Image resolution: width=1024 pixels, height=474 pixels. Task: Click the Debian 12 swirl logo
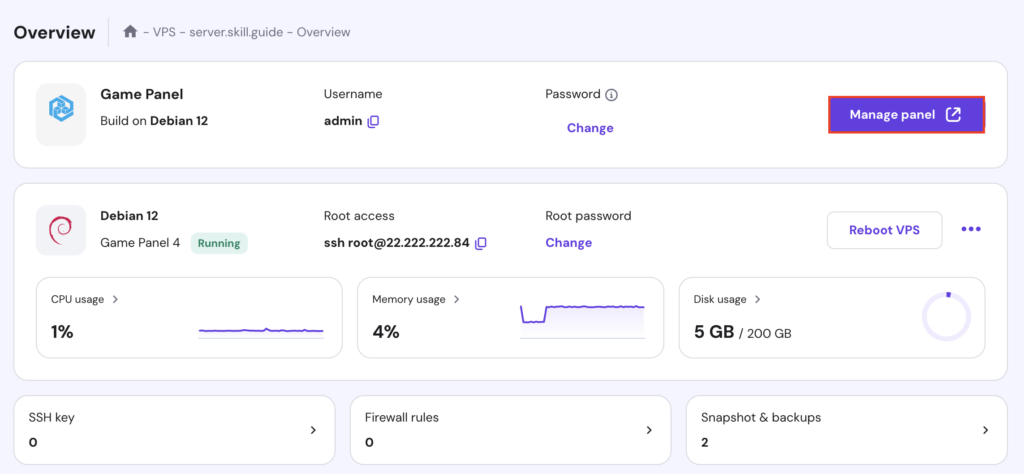pyautogui.click(x=61, y=230)
